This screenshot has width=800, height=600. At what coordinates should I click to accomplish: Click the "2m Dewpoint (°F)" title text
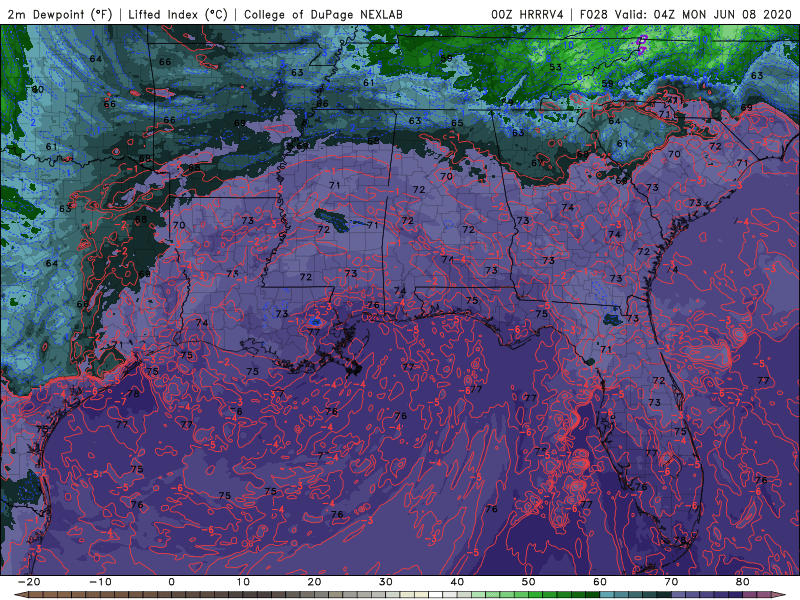click(x=60, y=14)
